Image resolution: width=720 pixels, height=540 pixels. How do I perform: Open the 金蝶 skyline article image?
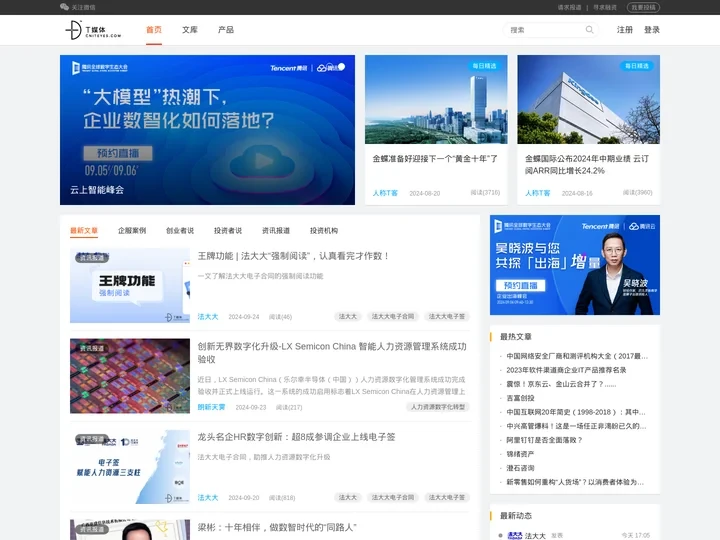(436, 99)
